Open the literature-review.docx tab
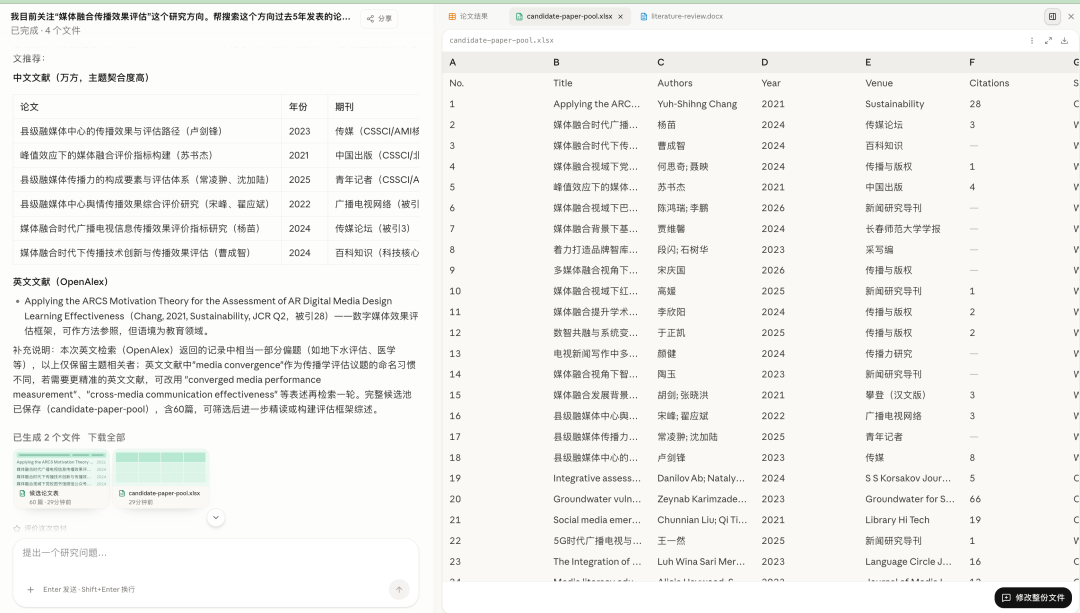The height and width of the screenshot is (613, 1080). click(682, 17)
